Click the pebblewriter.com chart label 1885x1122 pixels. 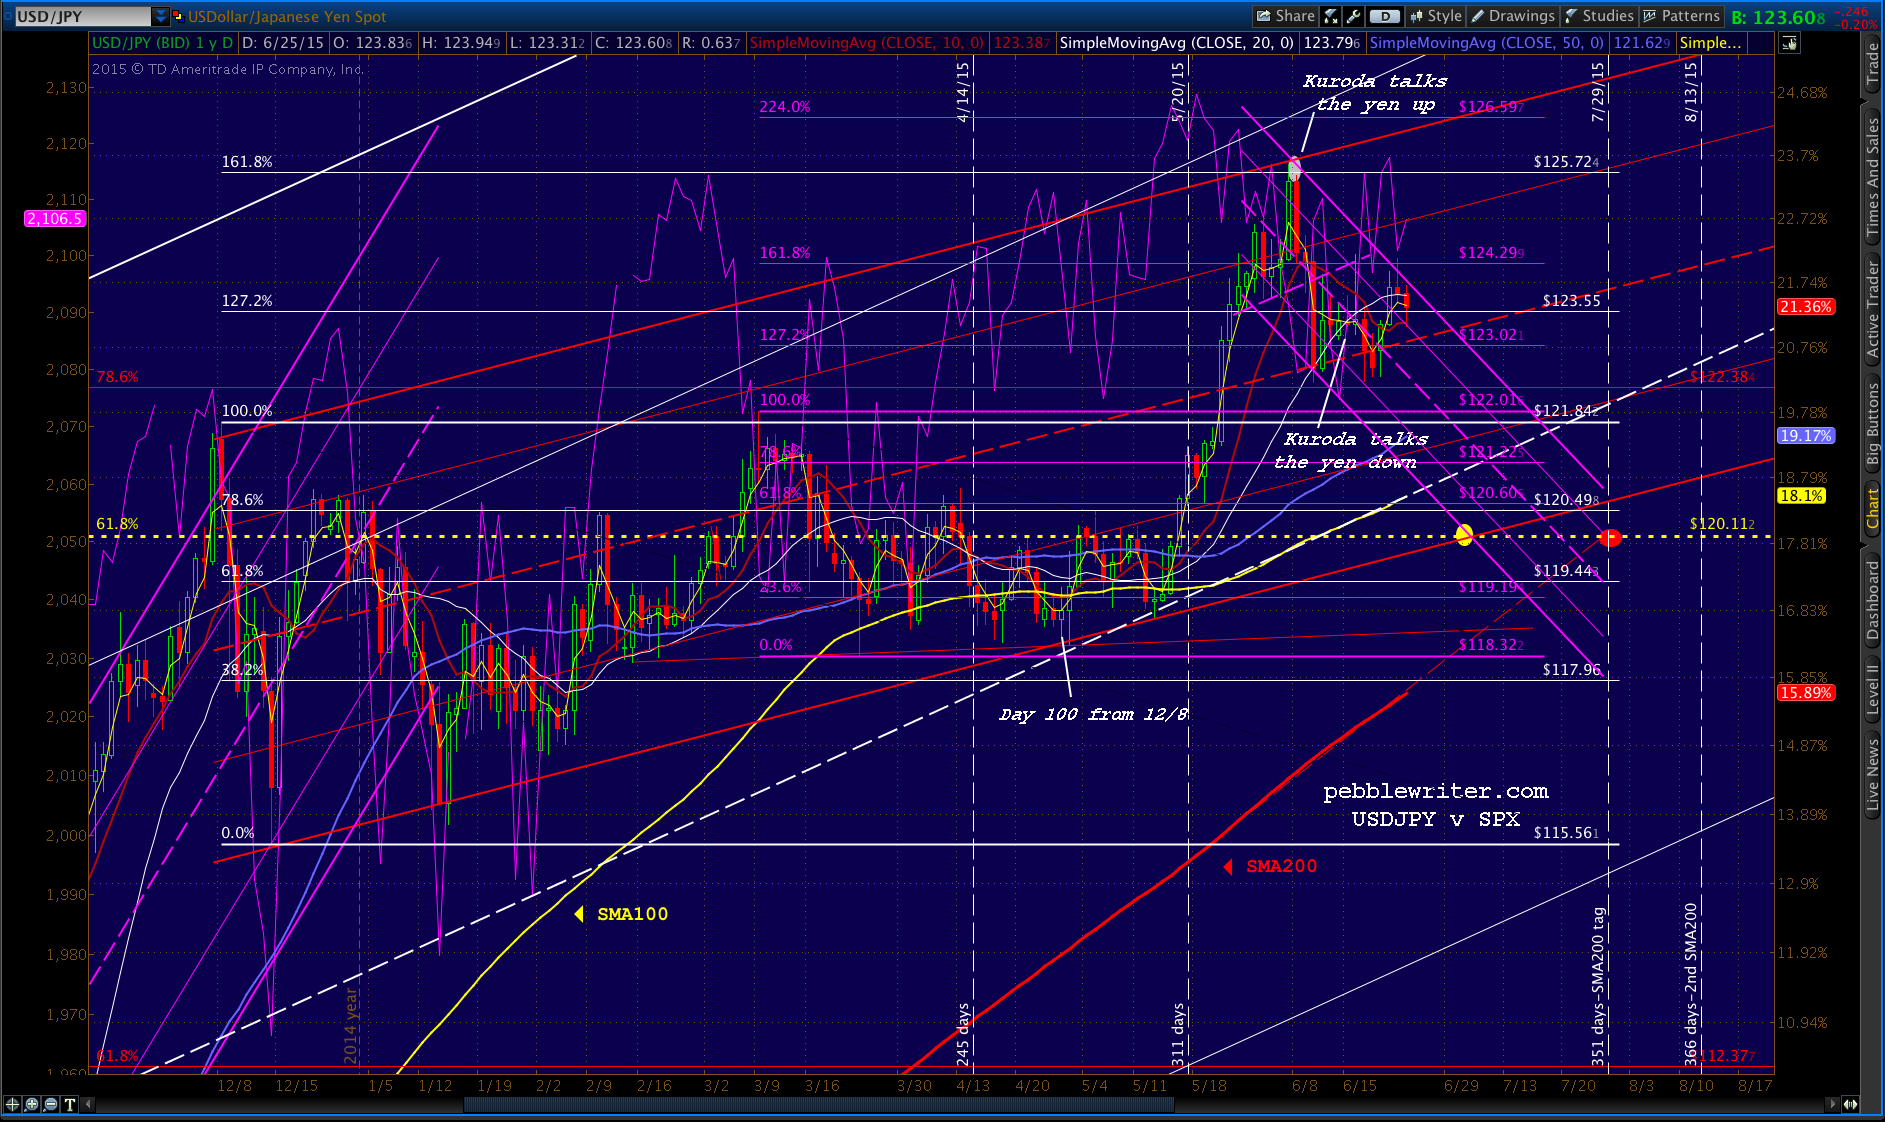click(x=1436, y=791)
